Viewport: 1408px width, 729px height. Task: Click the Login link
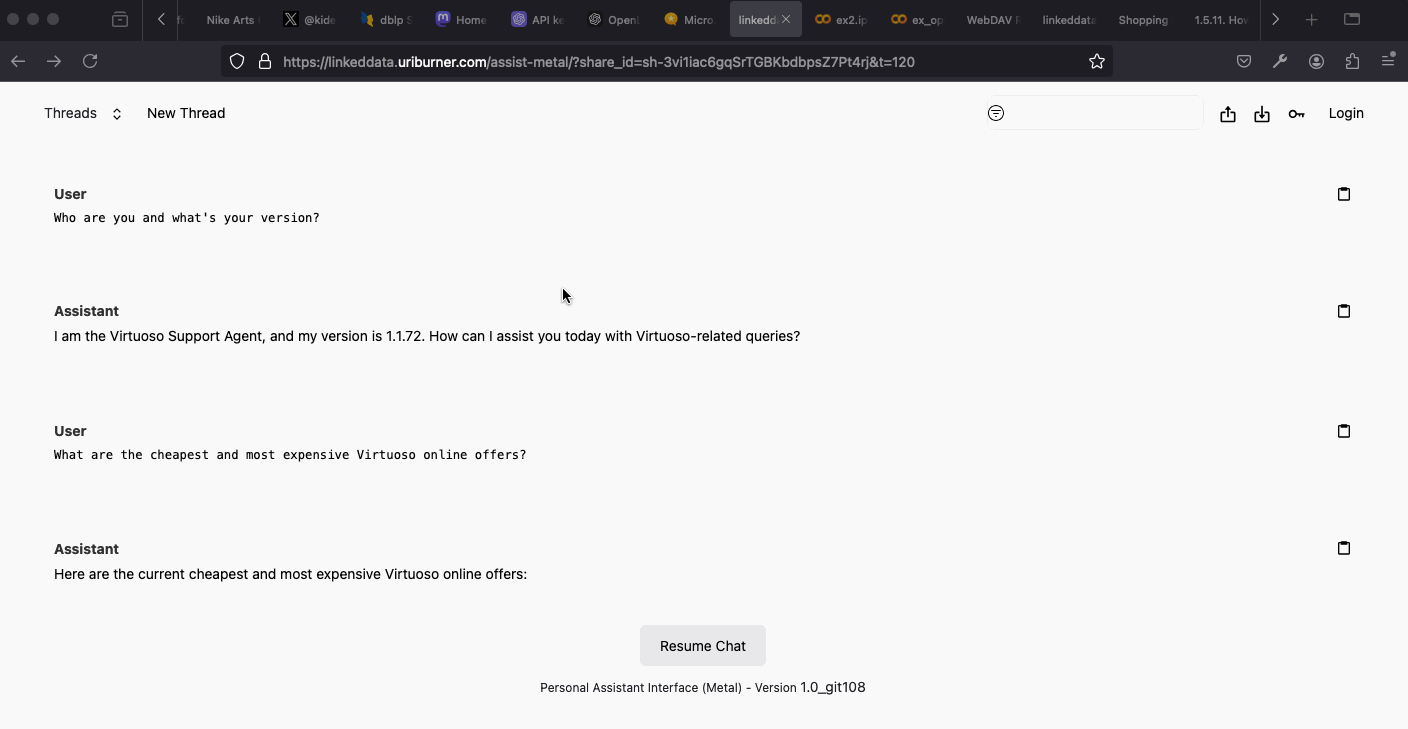click(1346, 113)
